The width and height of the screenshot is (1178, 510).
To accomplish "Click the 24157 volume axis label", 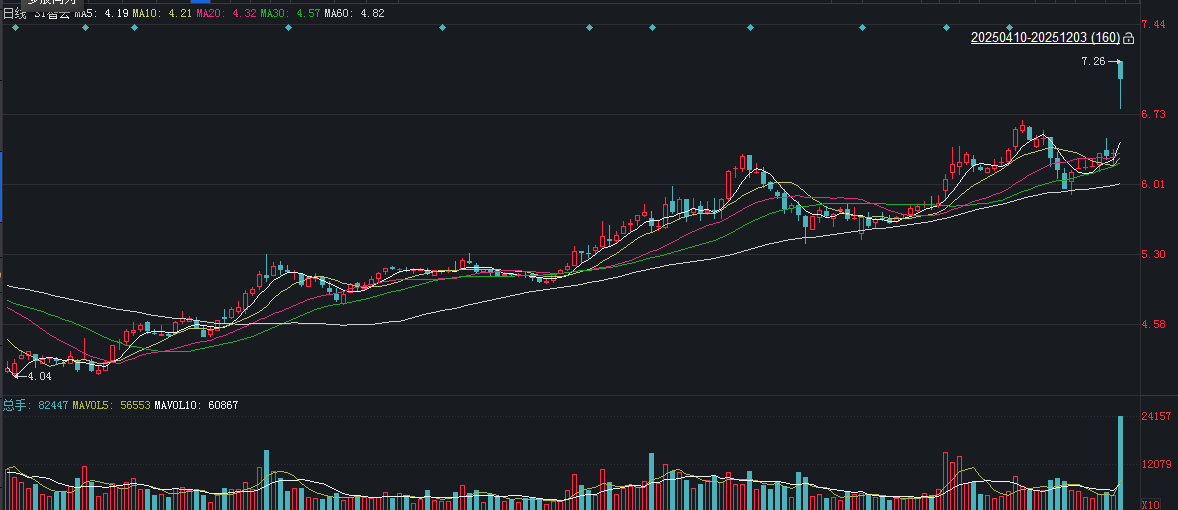I will (1157, 415).
